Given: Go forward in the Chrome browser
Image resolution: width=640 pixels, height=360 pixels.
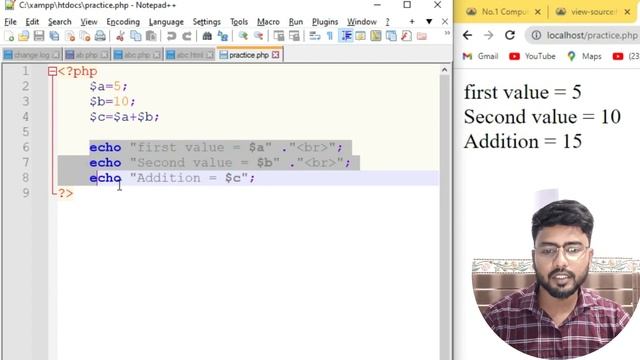Looking at the screenshot, I should pos(489,36).
